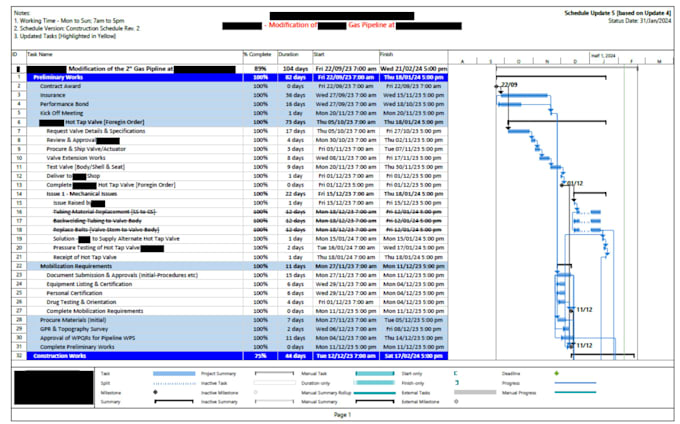Select the Contract Award task
The image size is (680, 424).
(x=60, y=86)
